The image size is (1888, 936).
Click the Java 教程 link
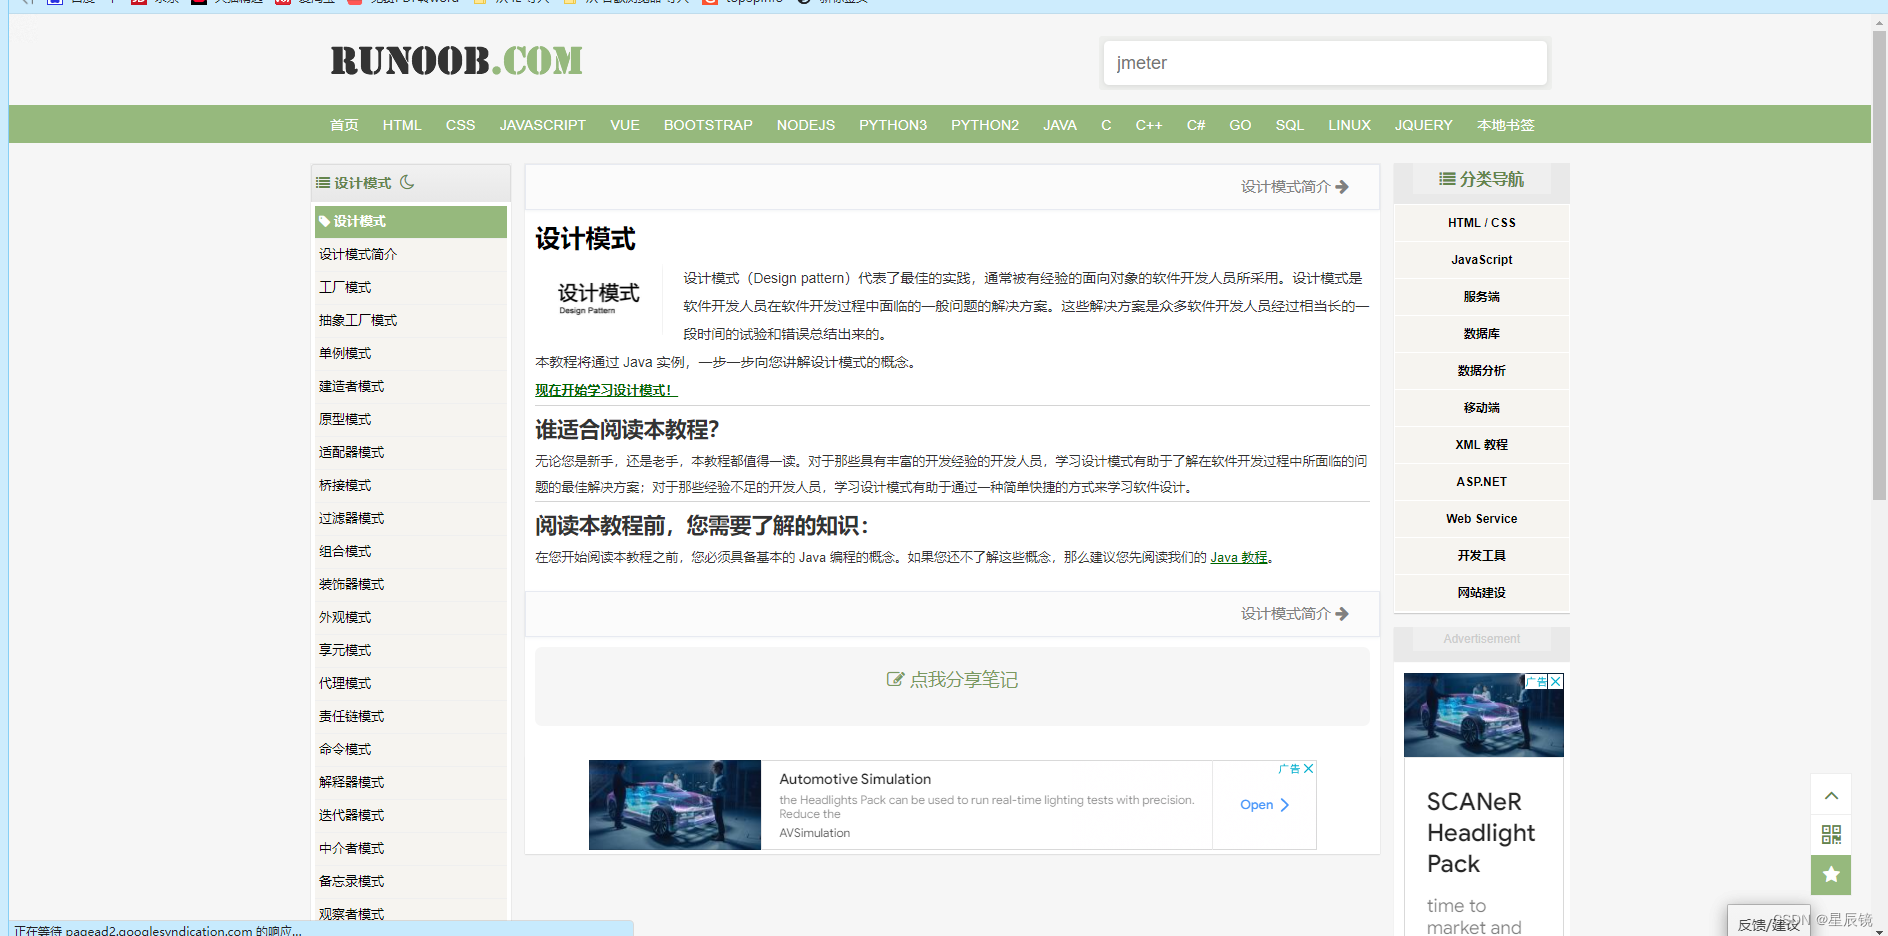(x=1237, y=557)
